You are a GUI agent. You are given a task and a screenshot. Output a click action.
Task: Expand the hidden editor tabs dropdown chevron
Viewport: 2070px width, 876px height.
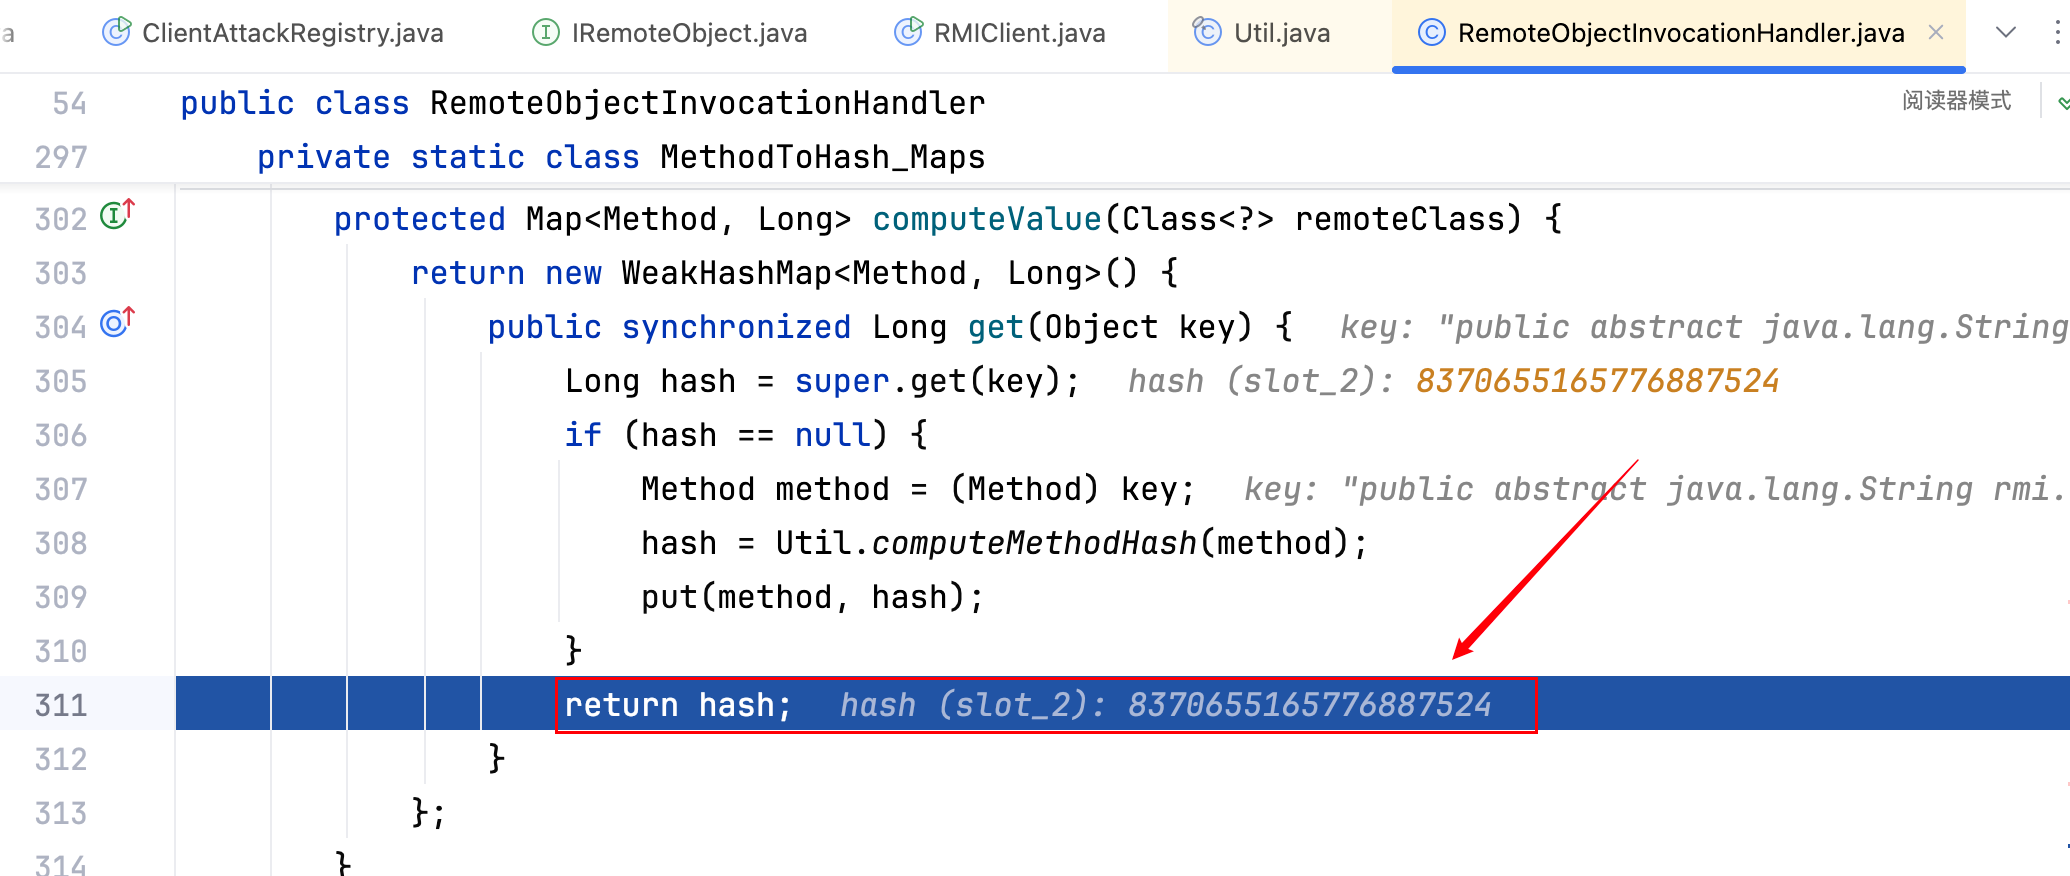coord(2005,33)
